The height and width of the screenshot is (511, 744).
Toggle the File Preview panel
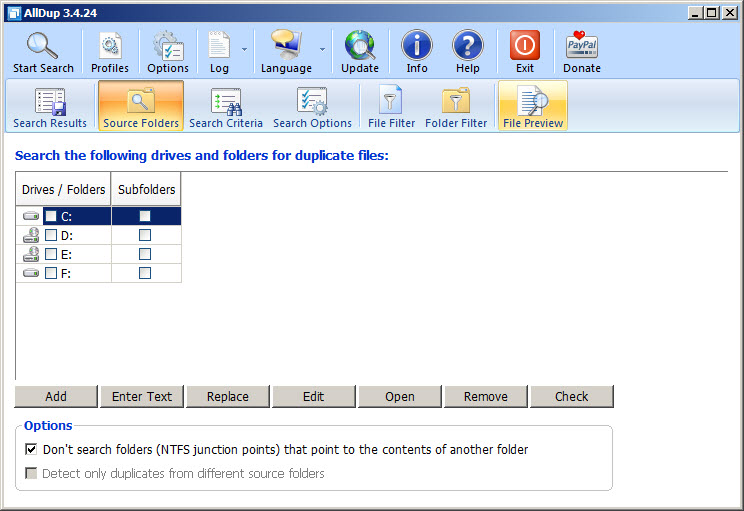pyautogui.click(x=533, y=106)
